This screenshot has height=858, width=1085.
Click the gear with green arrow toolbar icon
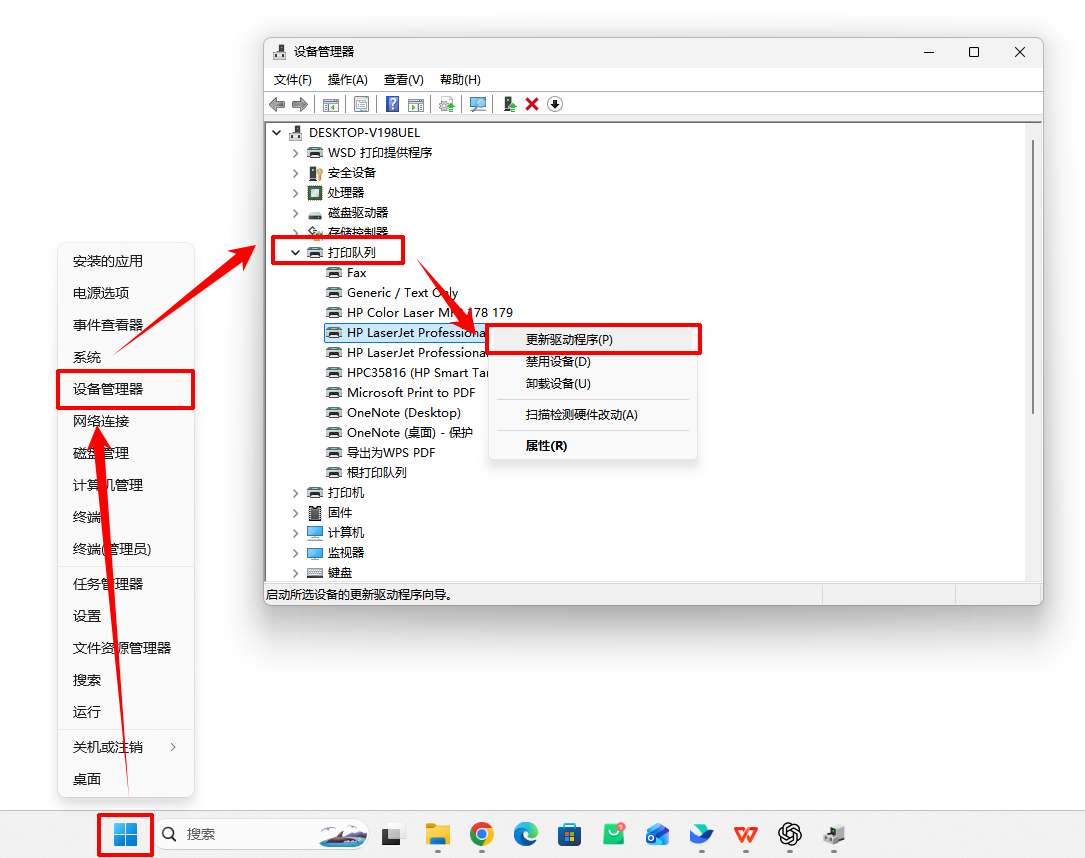click(446, 104)
